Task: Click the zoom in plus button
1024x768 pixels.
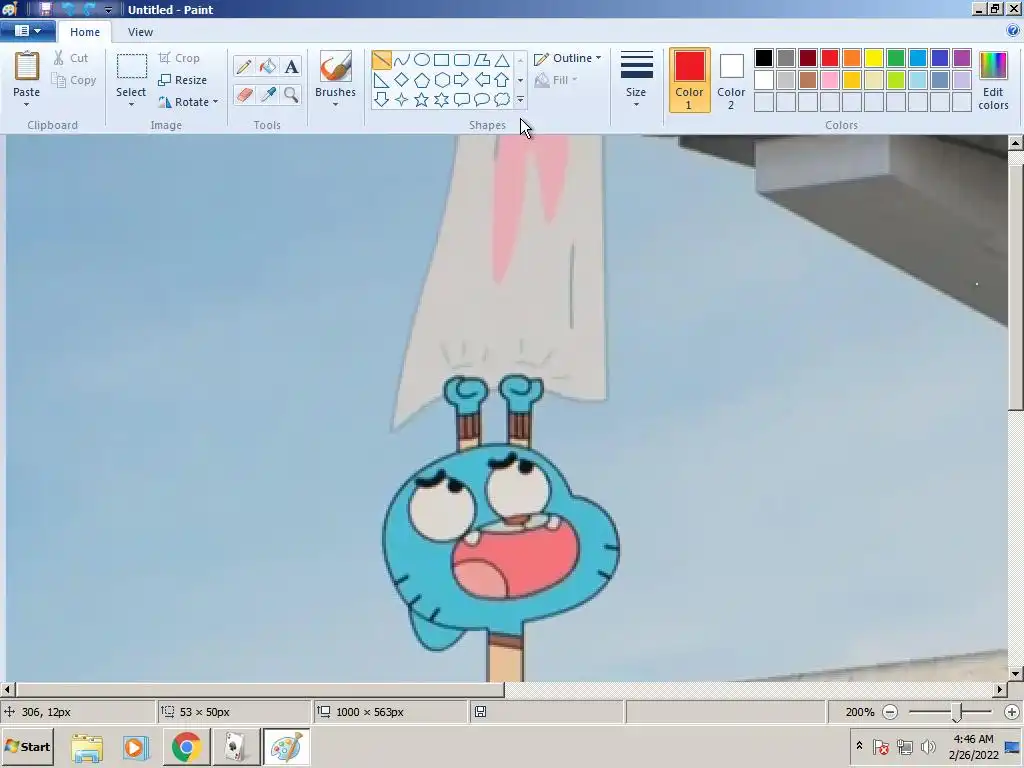Action: coord(1012,712)
